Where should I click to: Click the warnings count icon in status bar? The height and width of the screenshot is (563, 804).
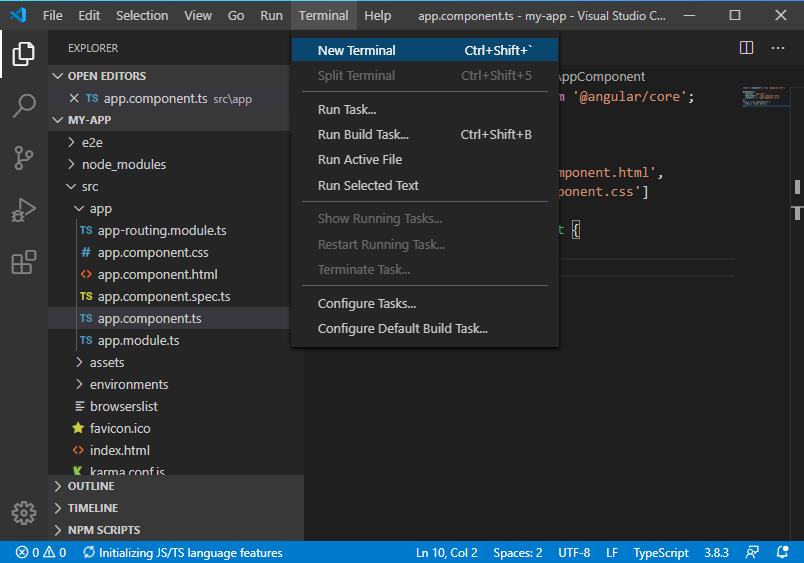click(49, 552)
